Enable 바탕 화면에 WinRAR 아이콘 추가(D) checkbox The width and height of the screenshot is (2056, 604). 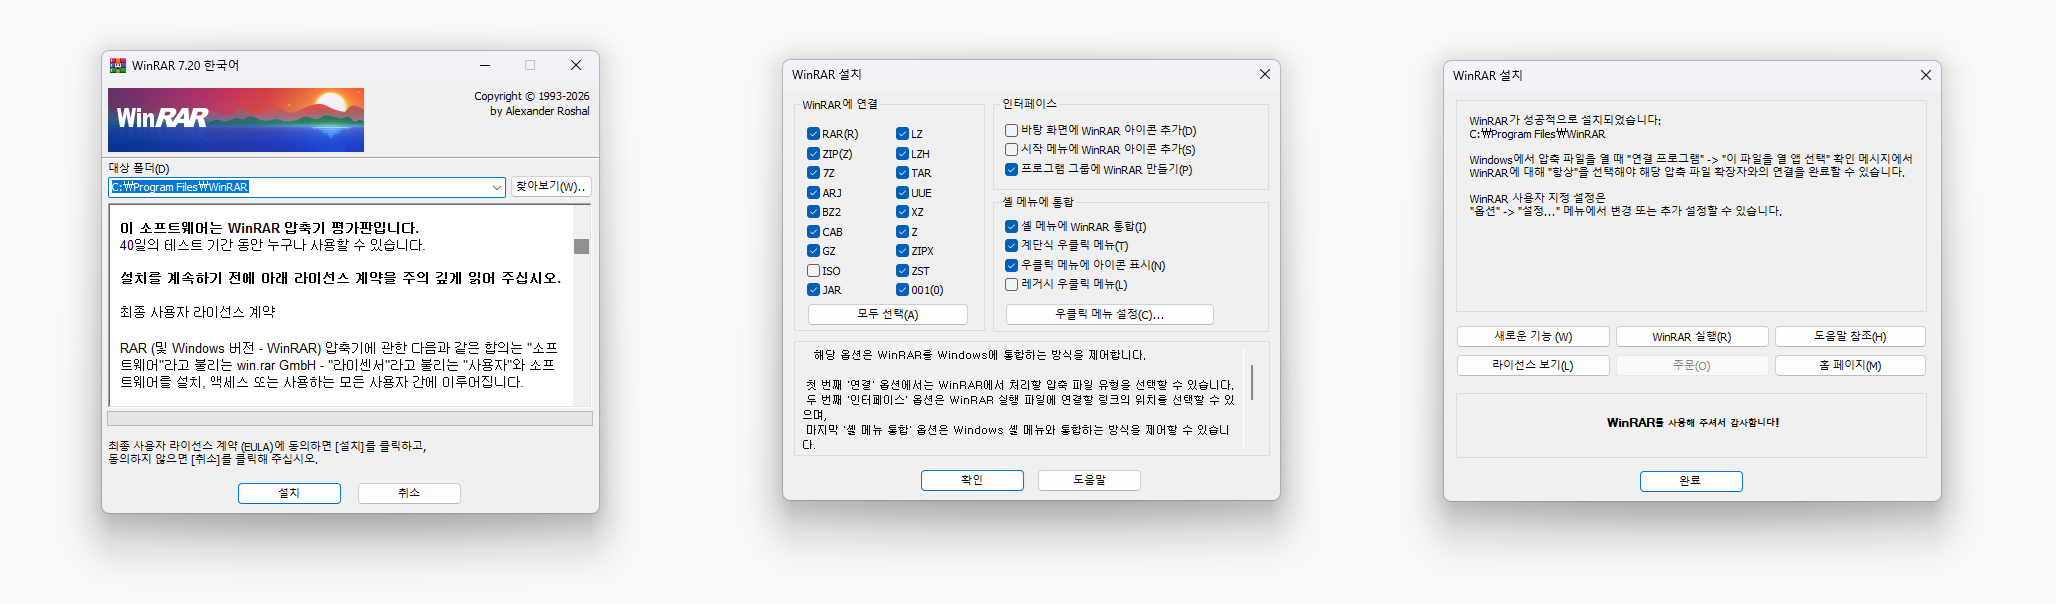(x=1011, y=130)
